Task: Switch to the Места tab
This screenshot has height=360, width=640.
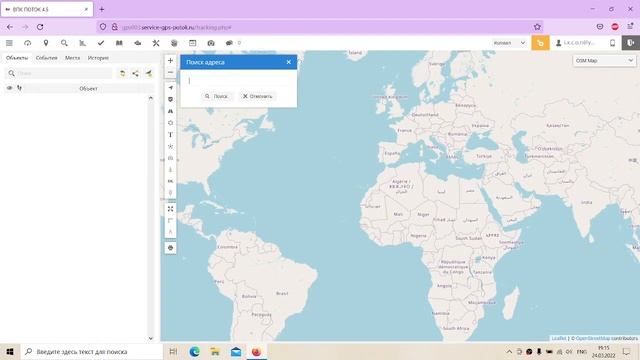Action: [x=73, y=58]
